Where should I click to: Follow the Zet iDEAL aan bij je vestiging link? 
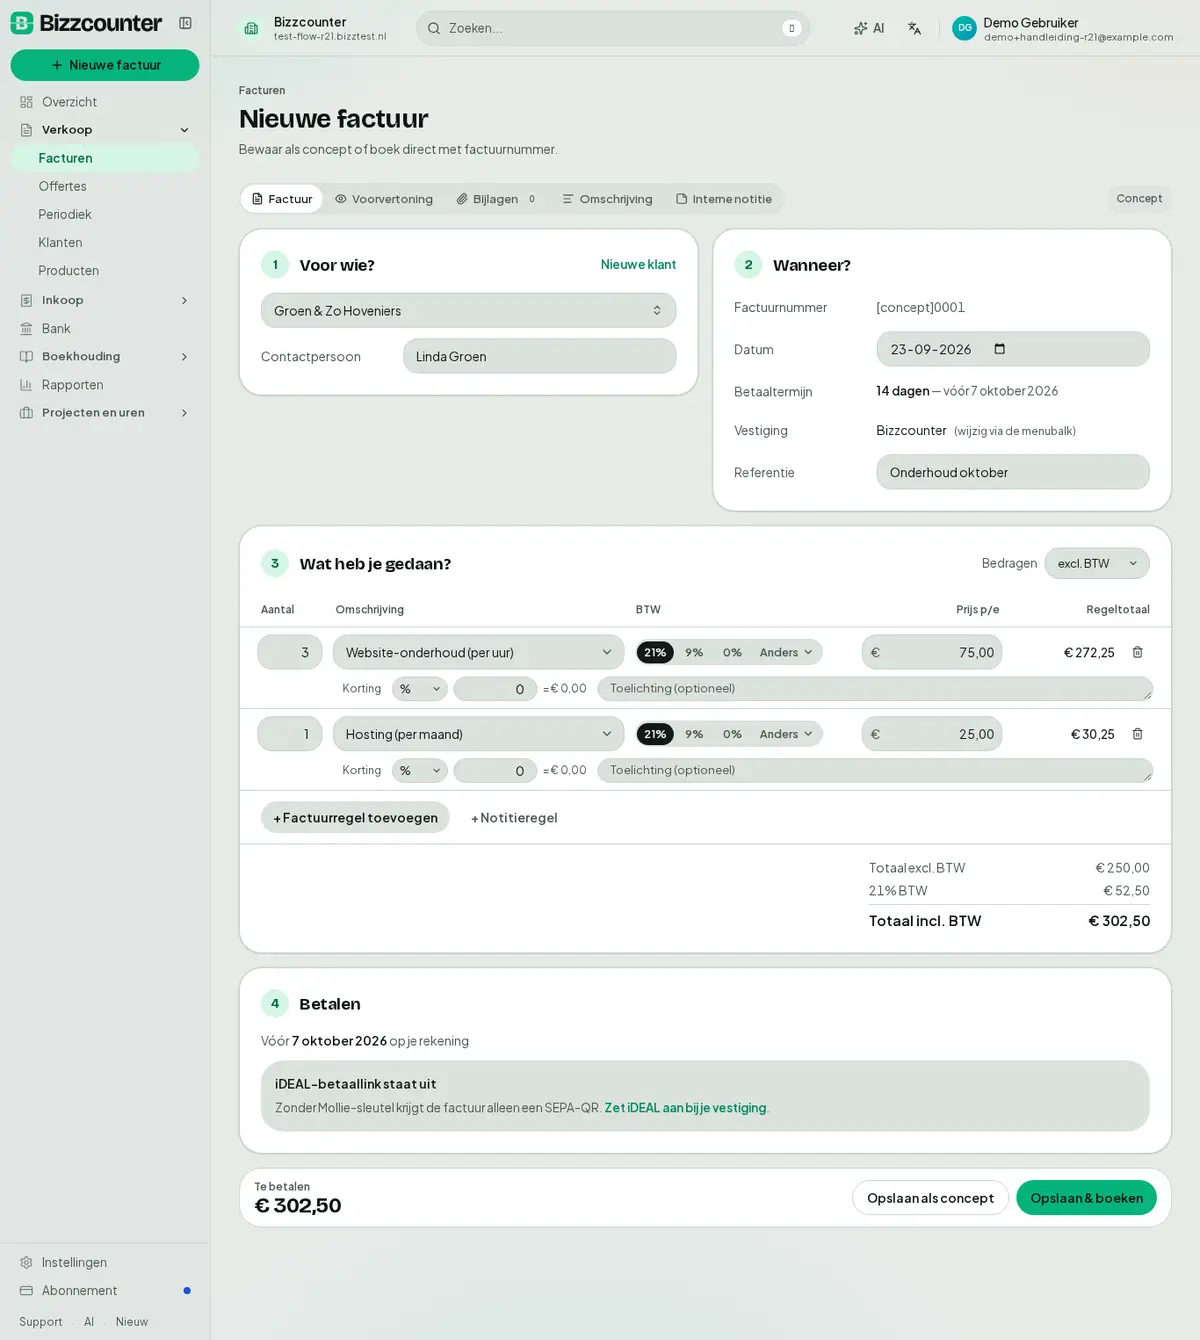[685, 1108]
